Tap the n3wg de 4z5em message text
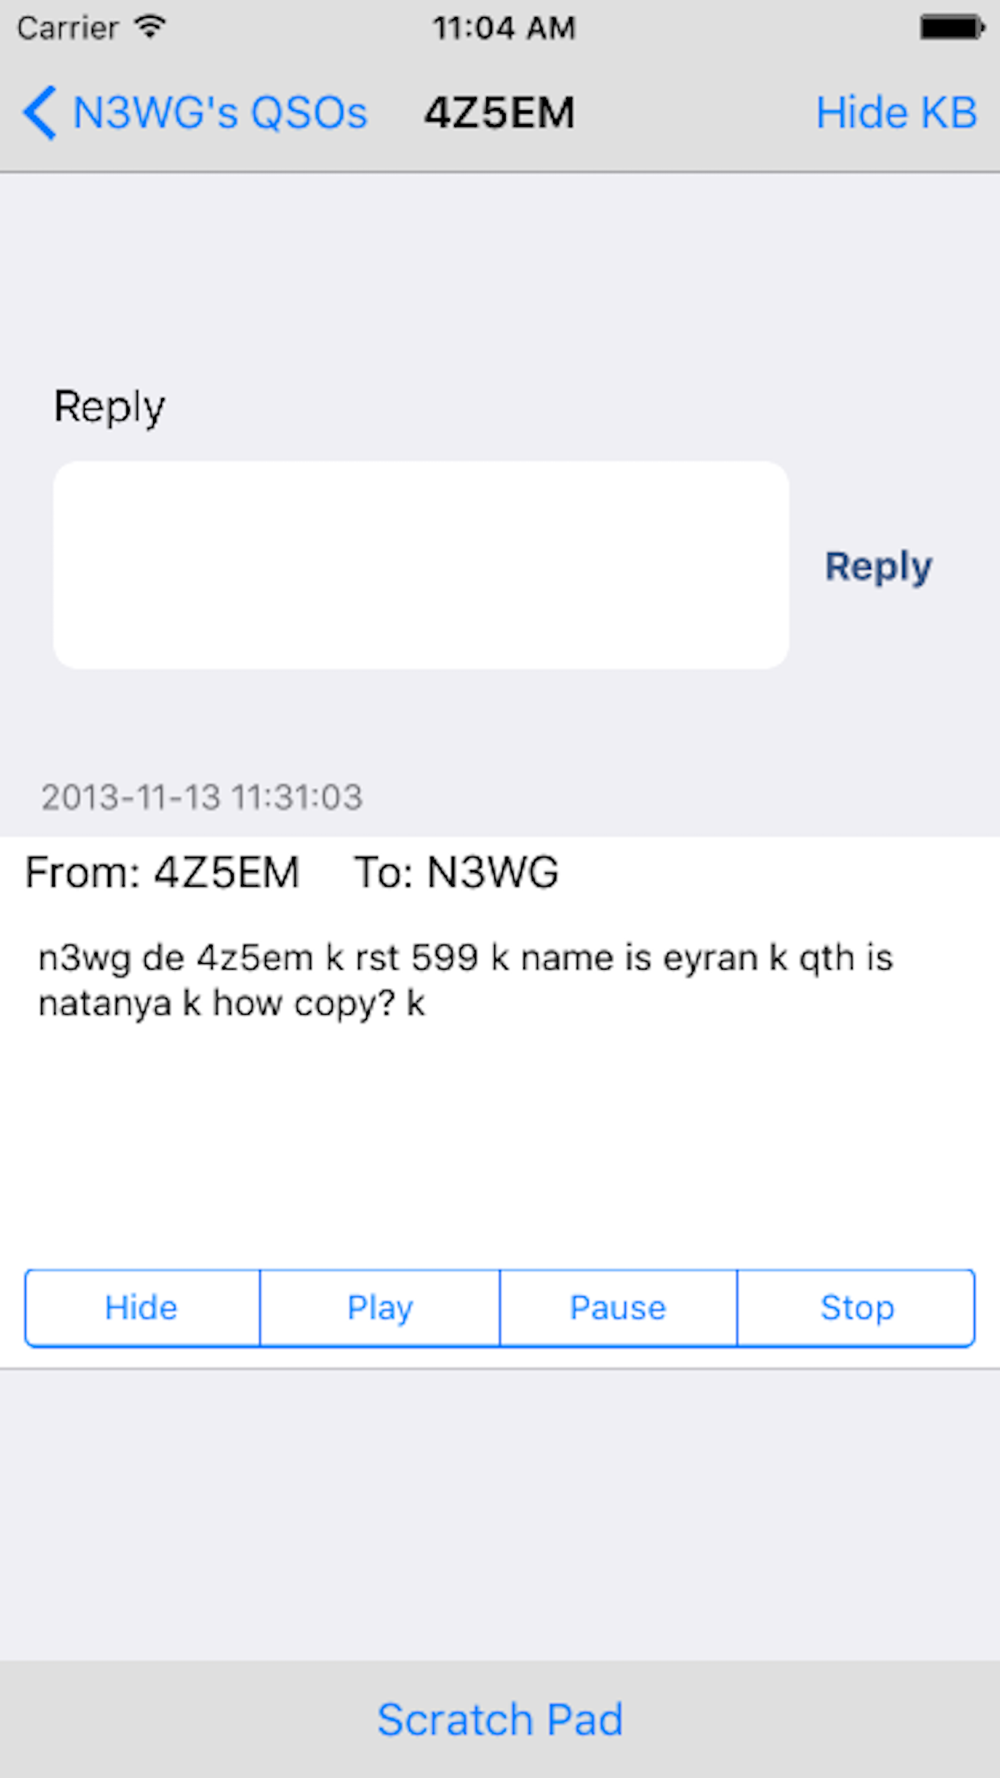 point(465,980)
